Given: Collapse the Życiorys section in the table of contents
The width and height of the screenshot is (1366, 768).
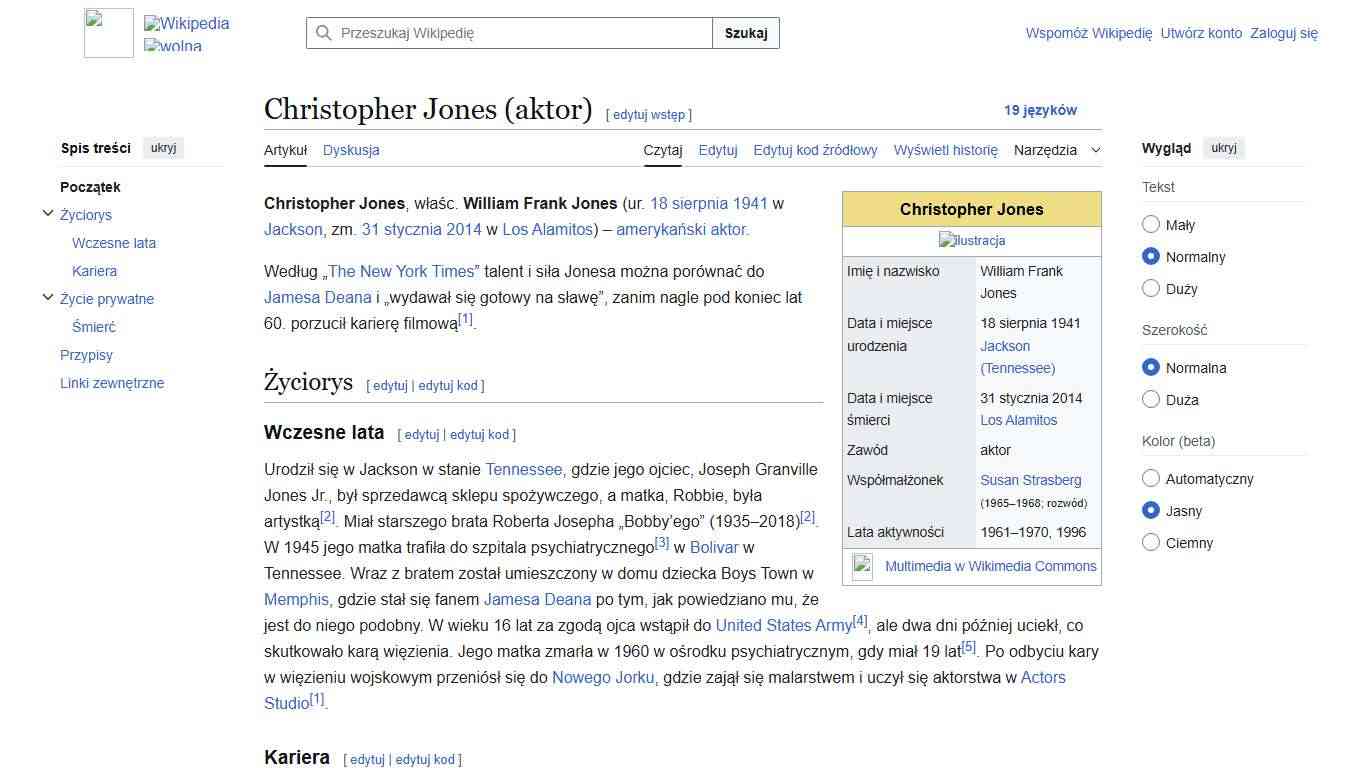Looking at the screenshot, I should click(x=47, y=212).
